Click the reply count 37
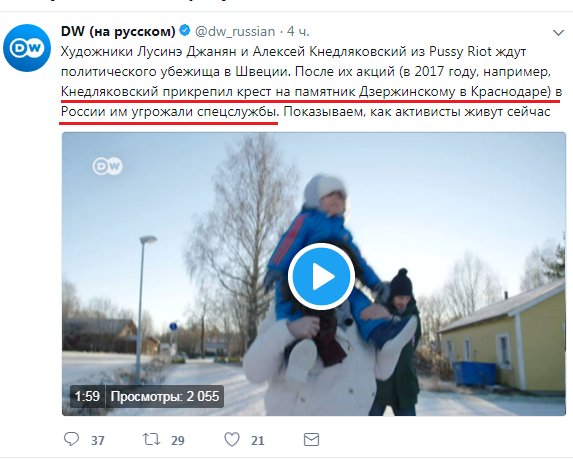The width and height of the screenshot is (573, 459). pyautogui.click(x=98, y=440)
